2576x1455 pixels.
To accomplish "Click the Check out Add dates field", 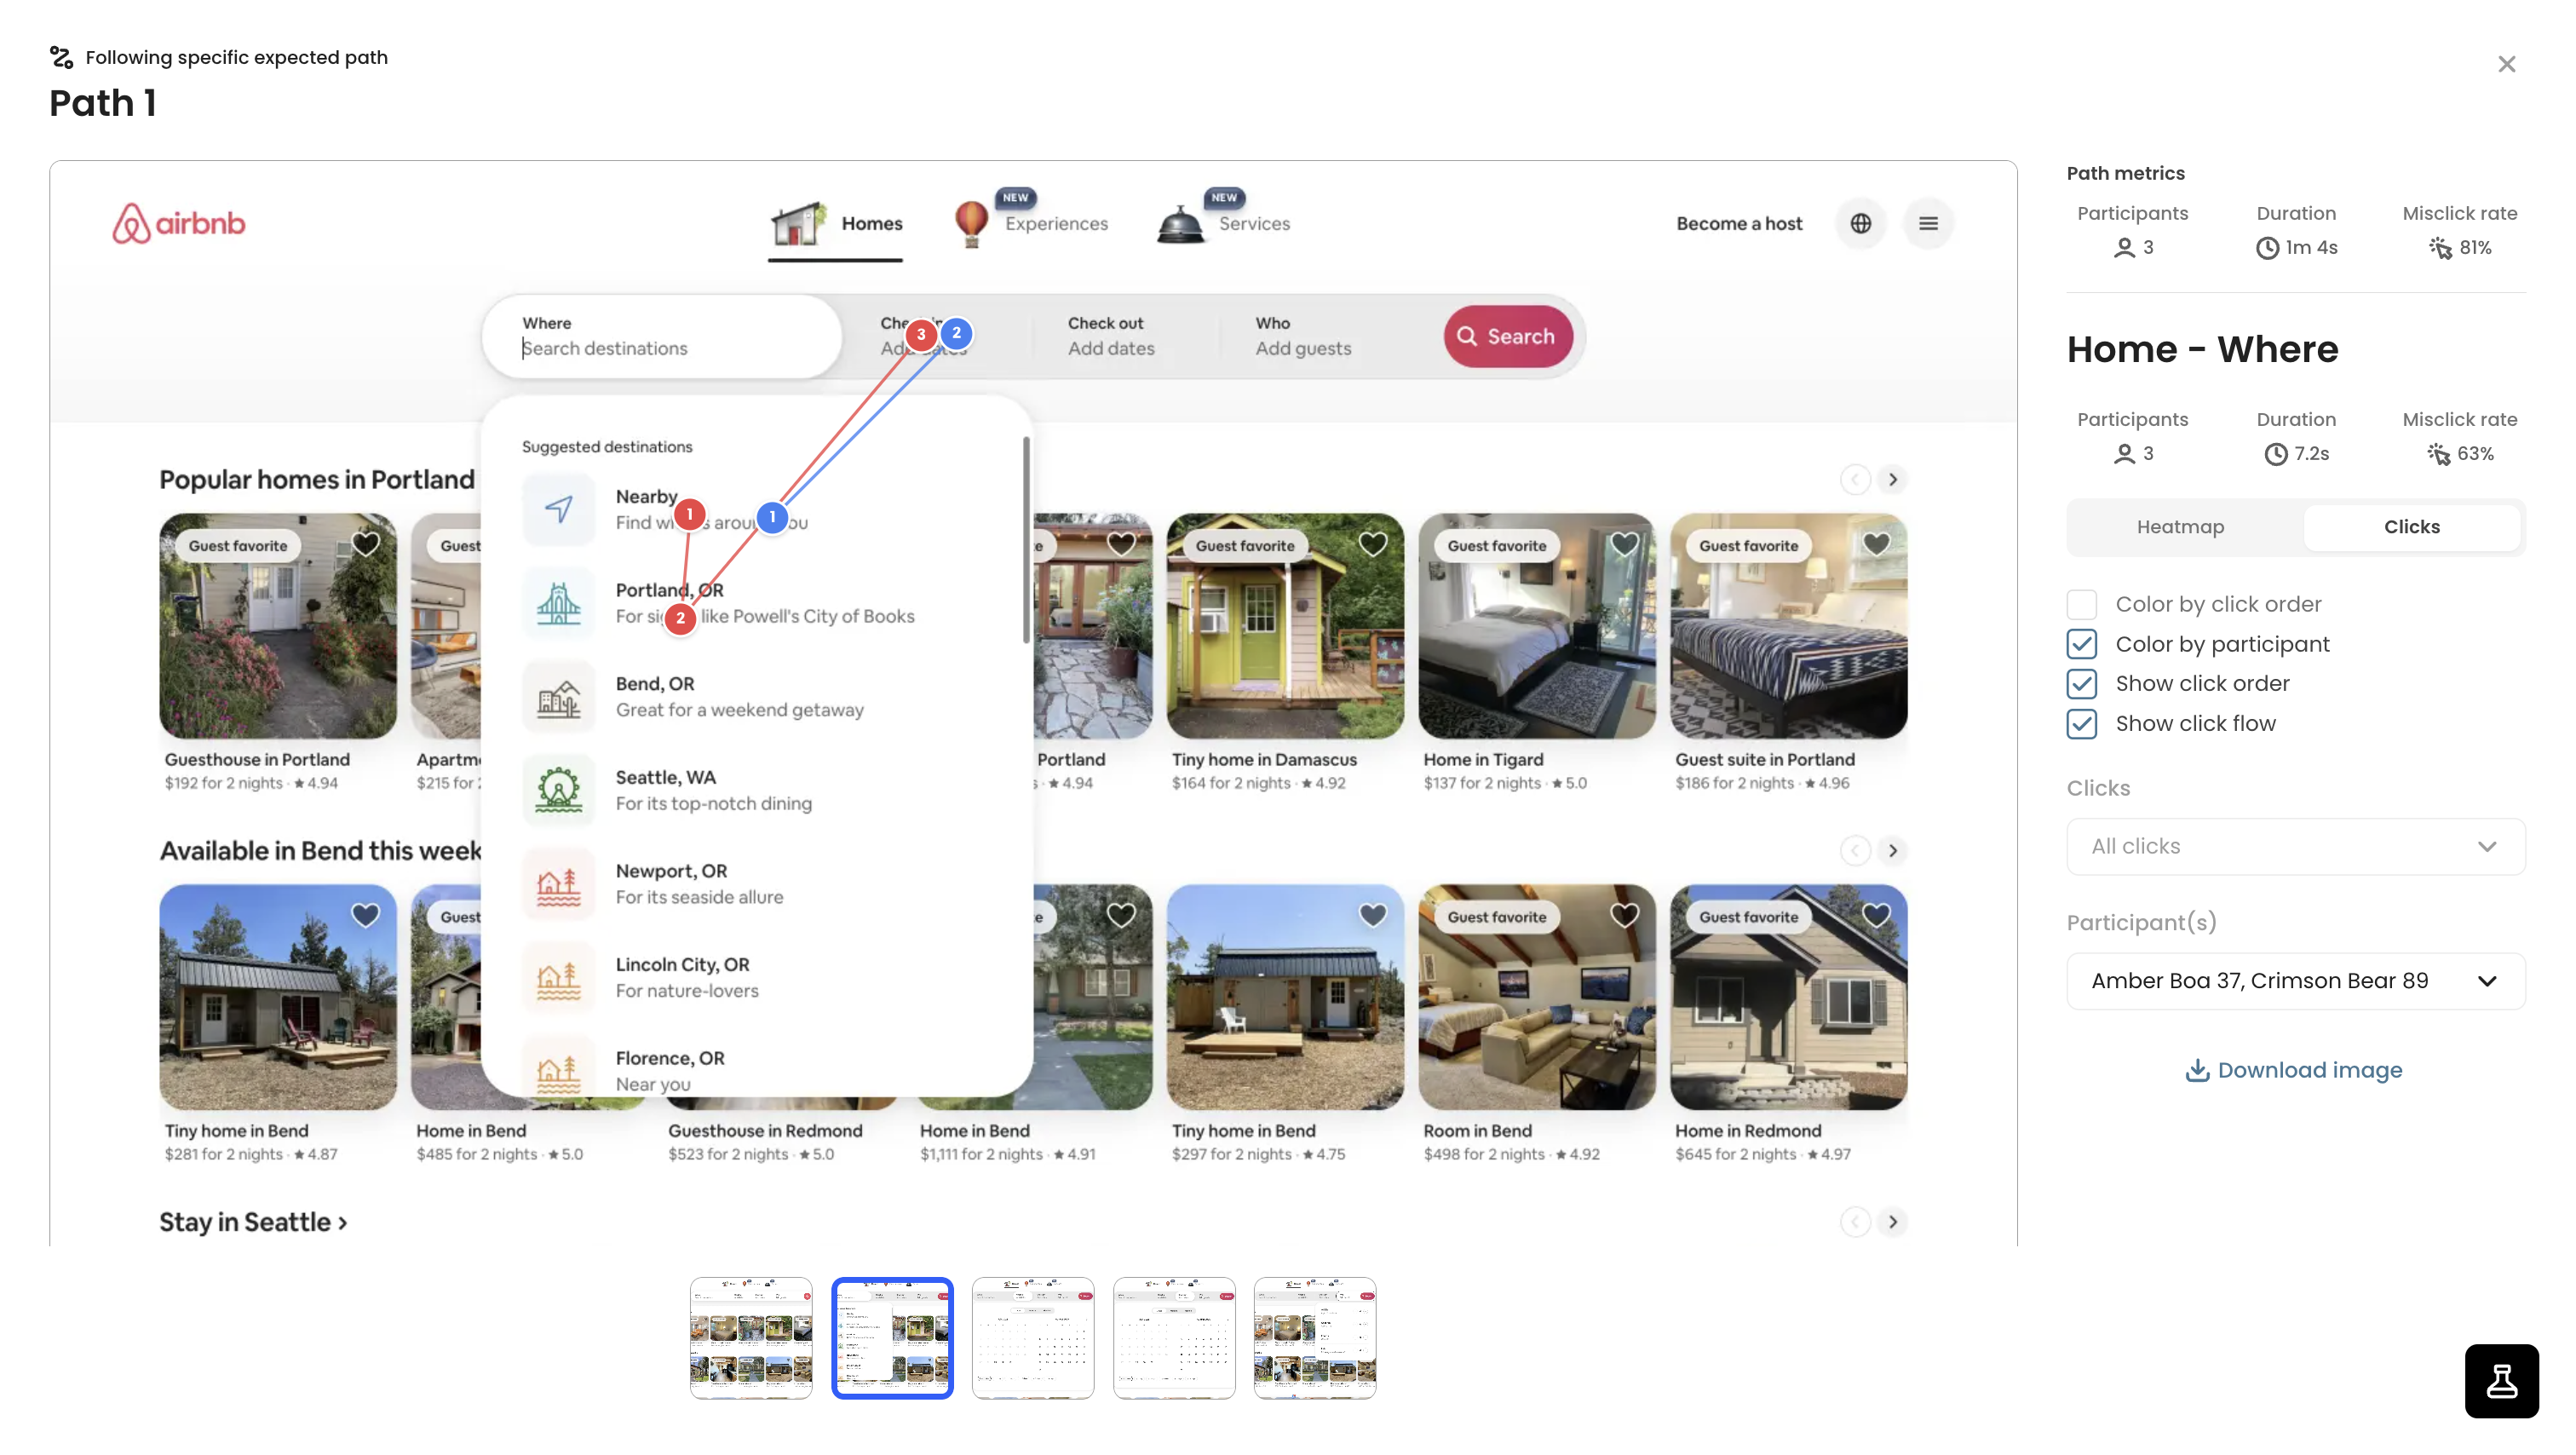I will (1125, 336).
